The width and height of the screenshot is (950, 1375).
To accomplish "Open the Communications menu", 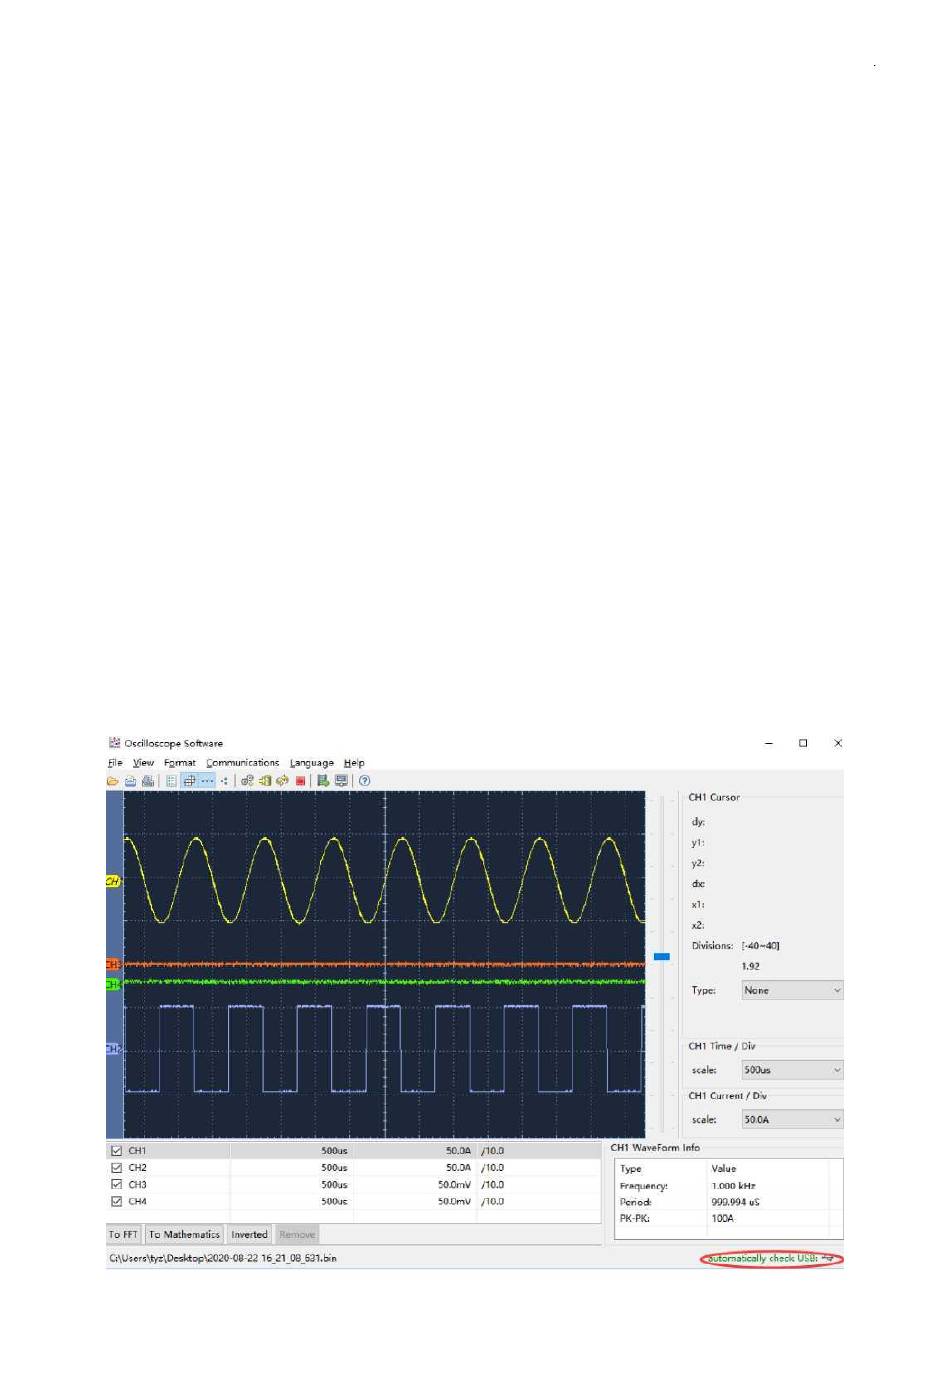I will pyautogui.click(x=243, y=763).
